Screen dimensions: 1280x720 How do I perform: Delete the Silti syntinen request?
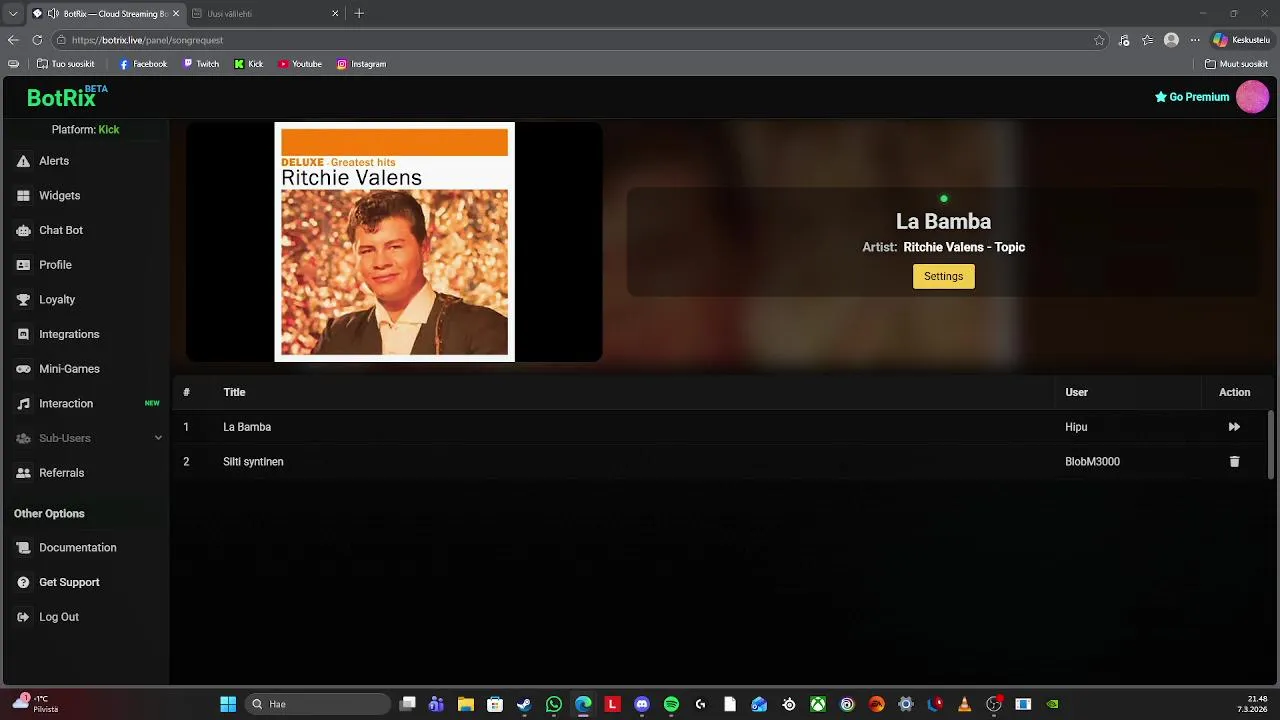(1234, 462)
